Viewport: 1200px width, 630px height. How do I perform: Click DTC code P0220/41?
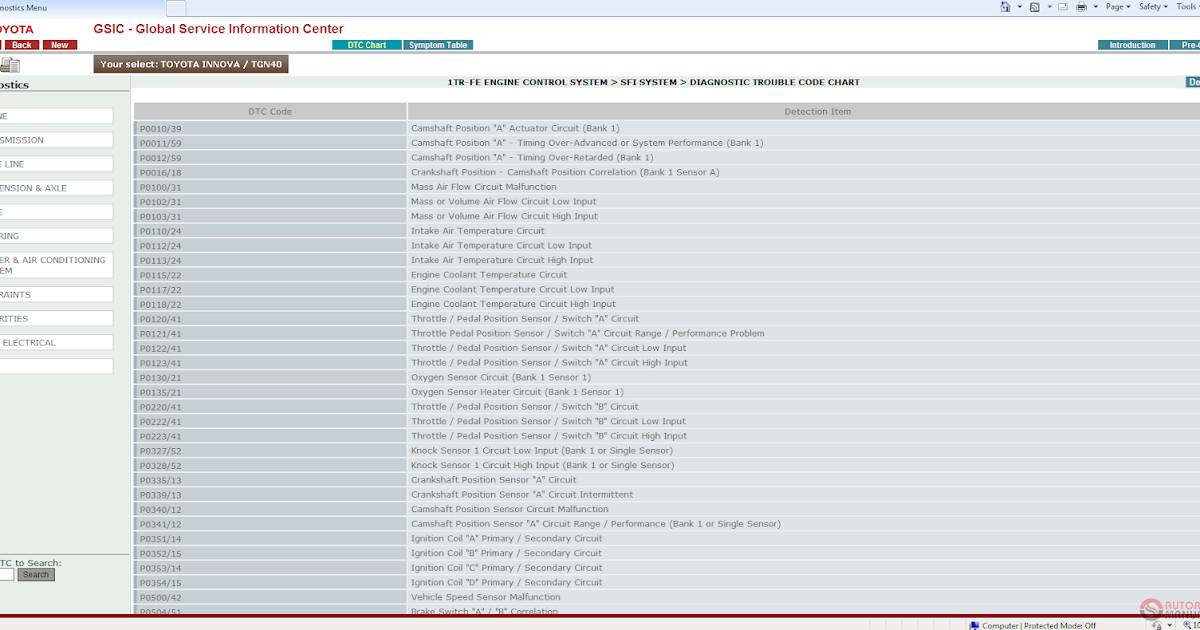tap(161, 407)
